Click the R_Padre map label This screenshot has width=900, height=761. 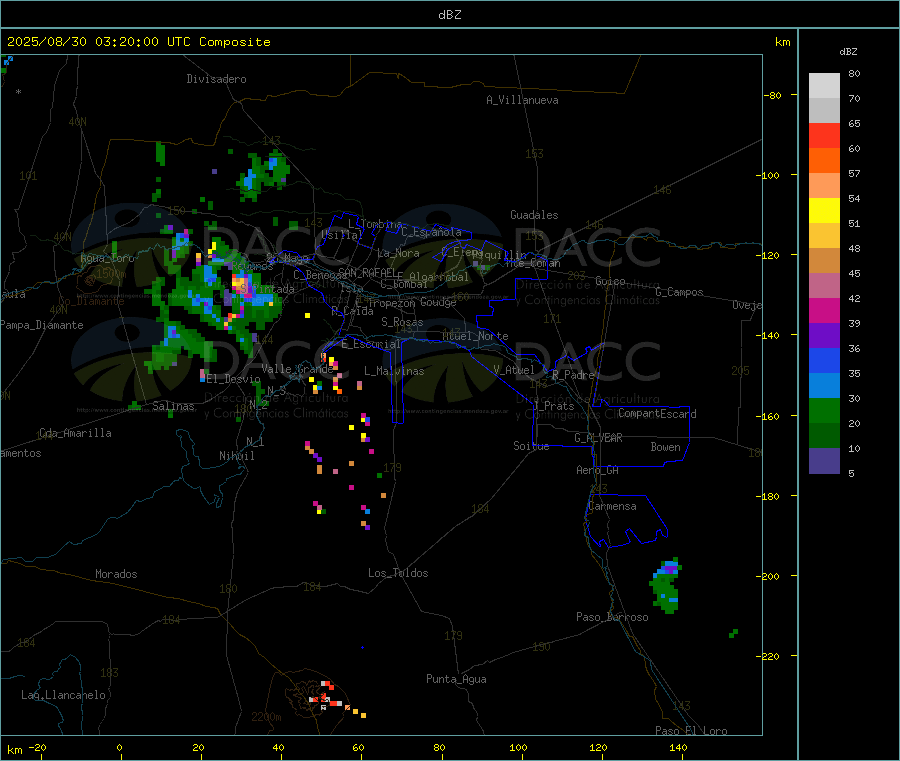point(573,375)
